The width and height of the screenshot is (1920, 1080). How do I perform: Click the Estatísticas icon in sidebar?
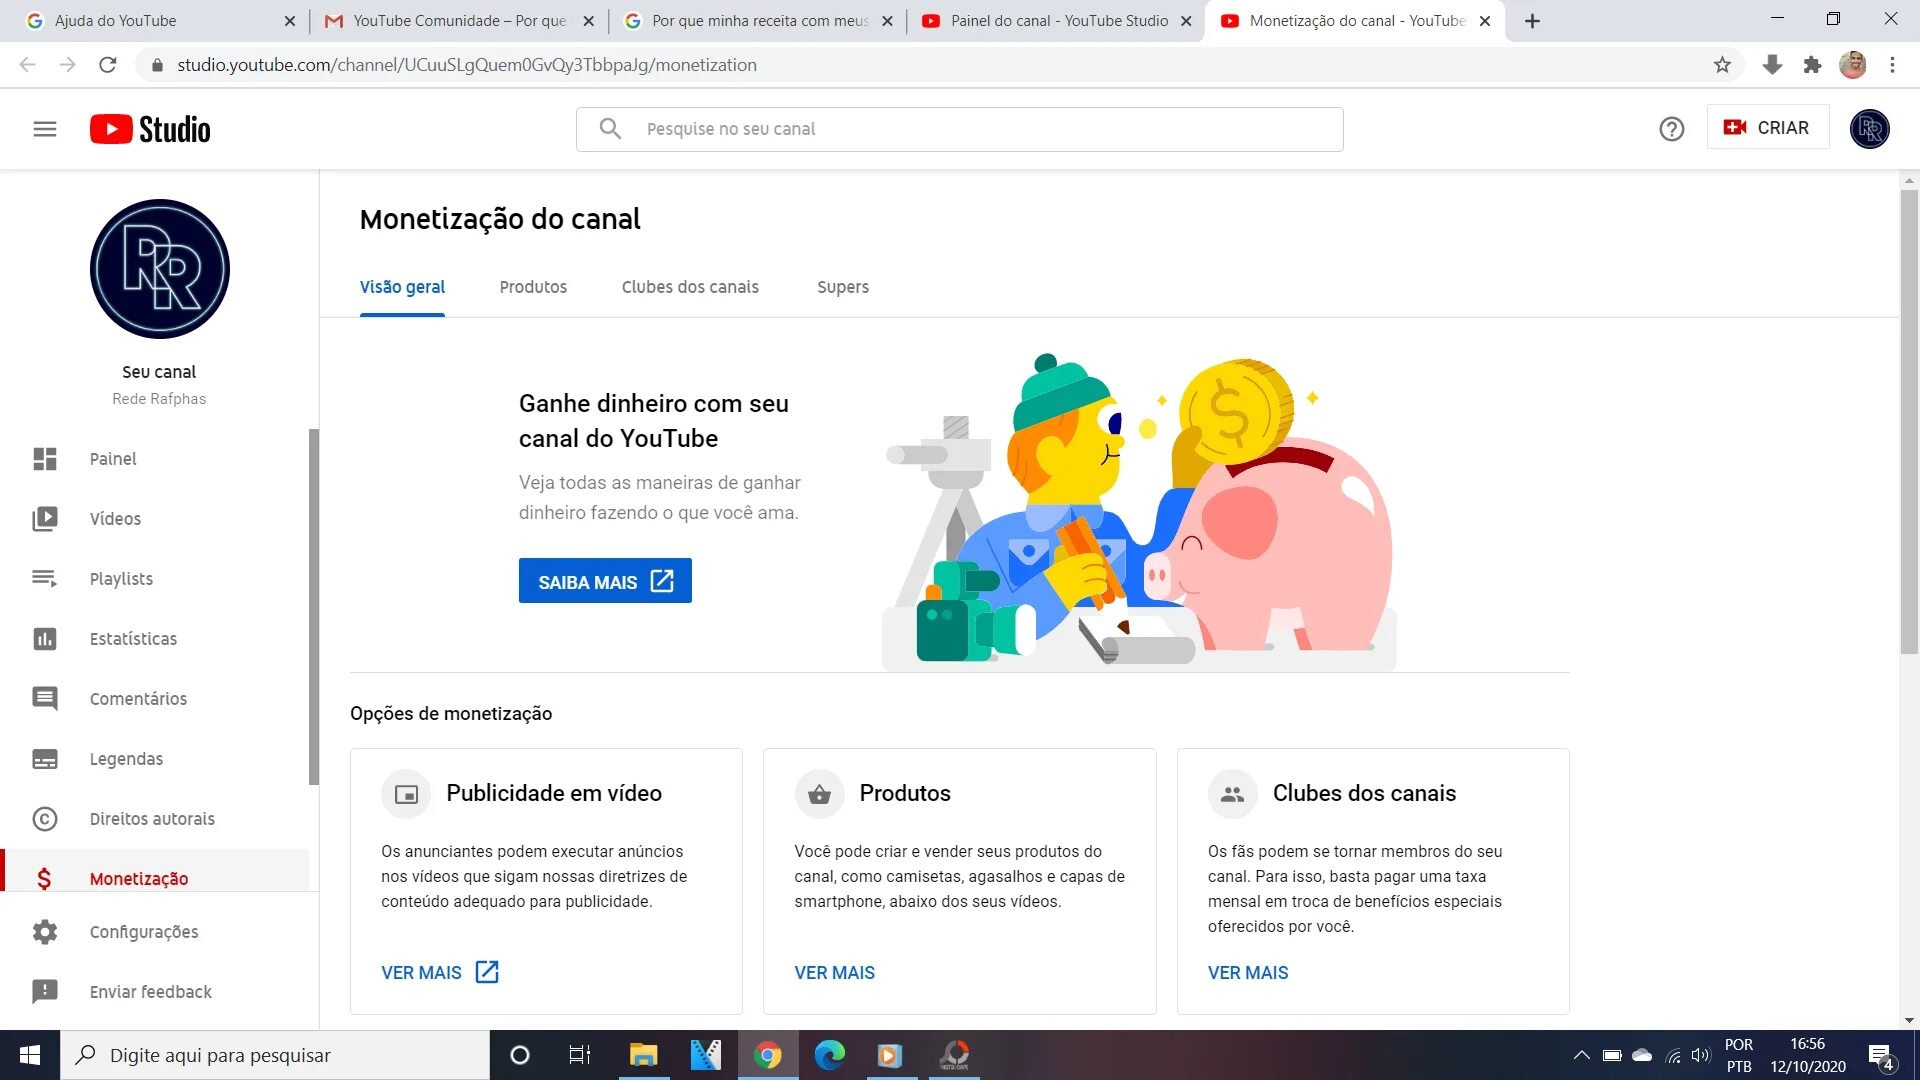pyautogui.click(x=44, y=638)
